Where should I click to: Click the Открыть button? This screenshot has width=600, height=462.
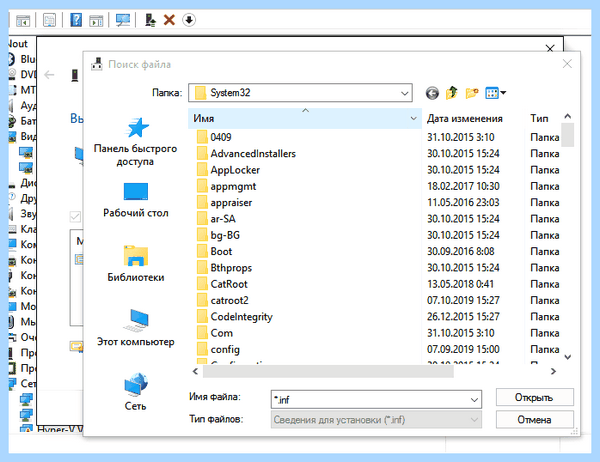tap(535, 398)
